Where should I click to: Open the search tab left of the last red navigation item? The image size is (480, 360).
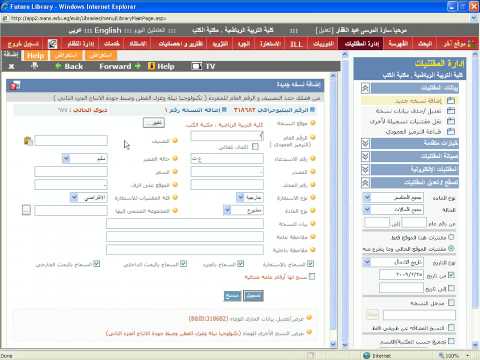(425, 44)
